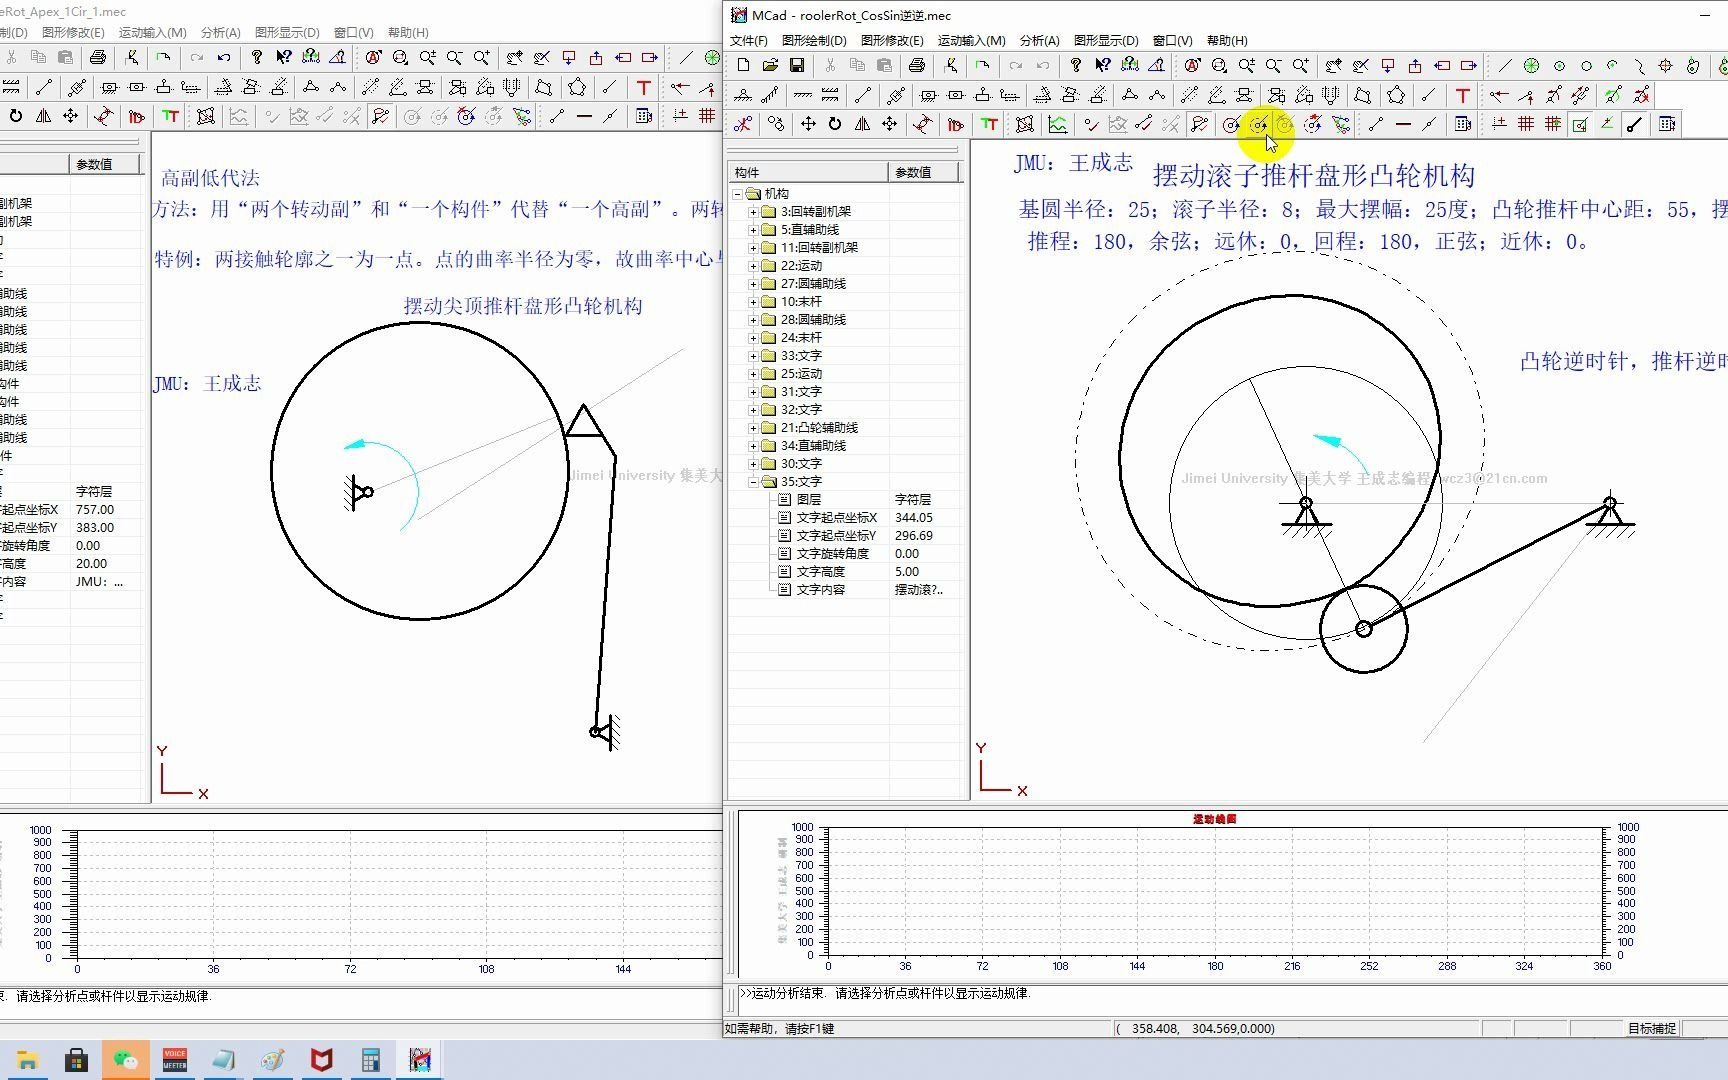
Task: Save the current mechanism with Save icon
Action: (798, 64)
